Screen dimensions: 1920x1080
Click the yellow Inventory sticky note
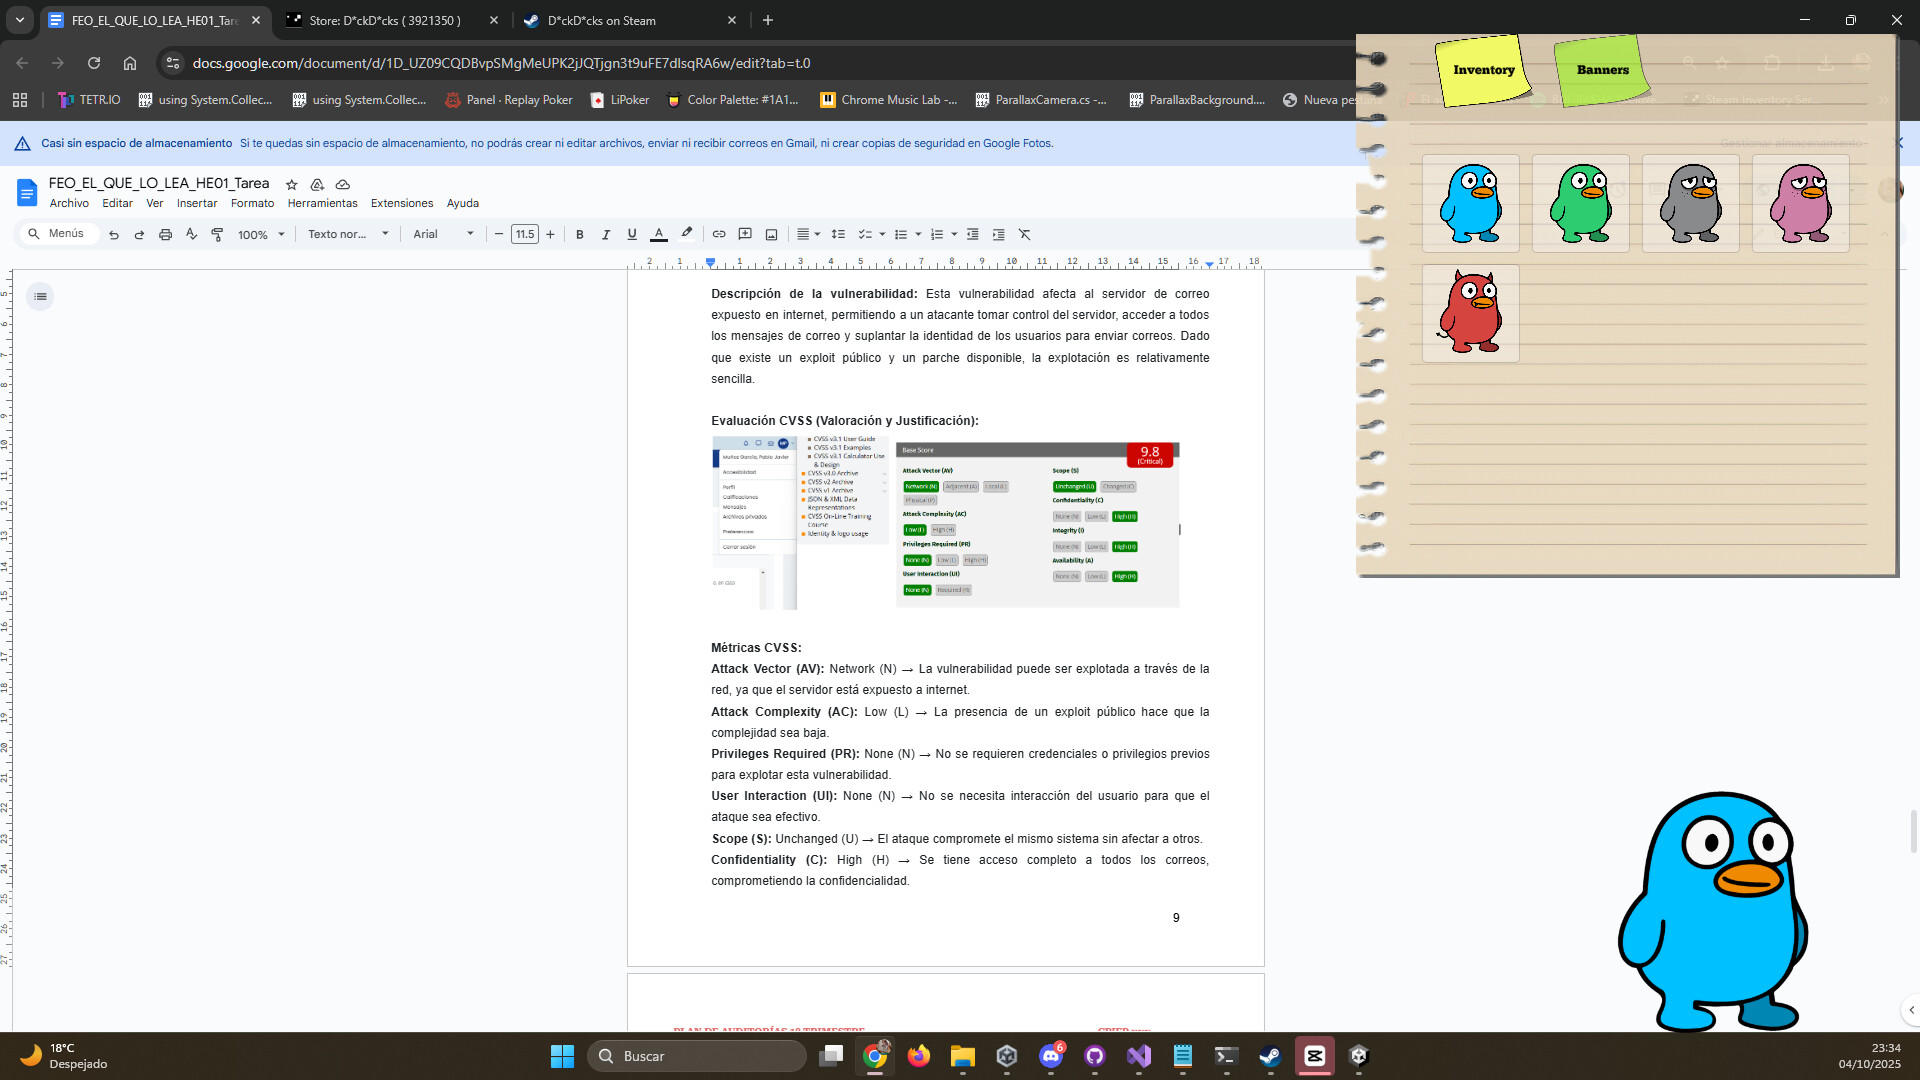pos(1483,70)
